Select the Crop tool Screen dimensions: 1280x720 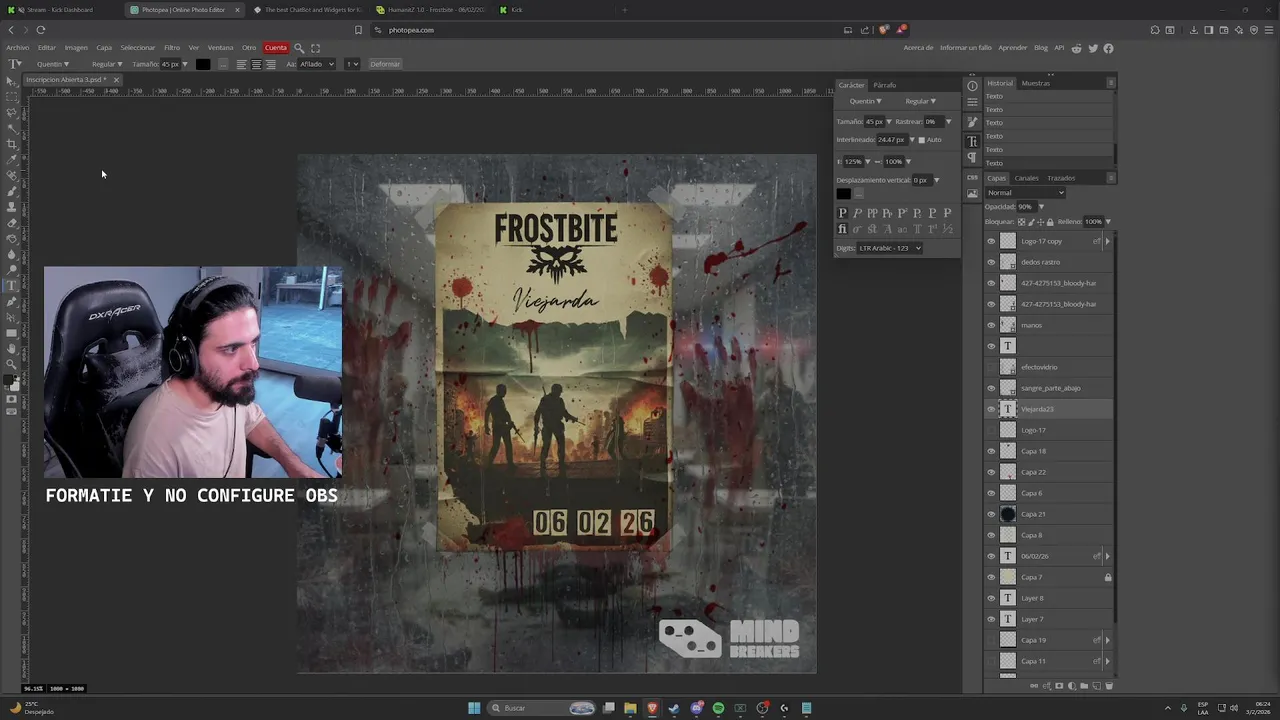[x=12, y=145]
